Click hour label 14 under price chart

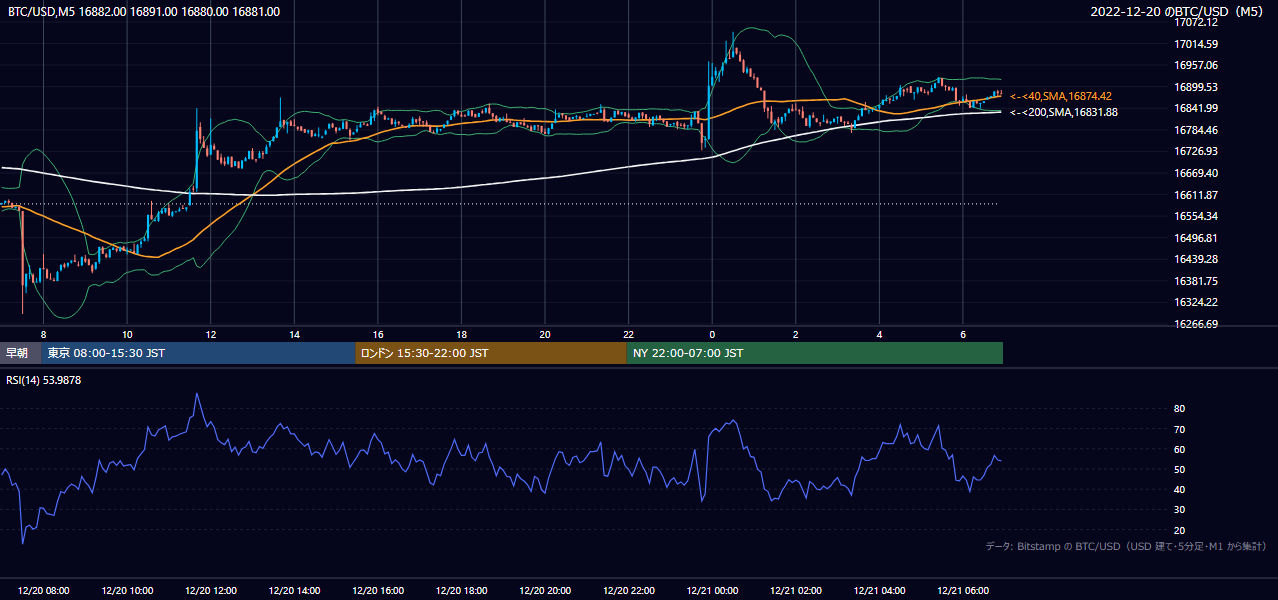click(294, 334)
